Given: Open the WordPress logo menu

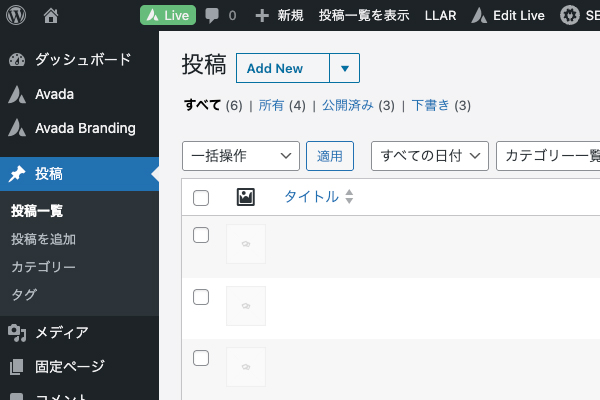Looking at the screenshot, I should pyautogui.click(x=16, y=15).
